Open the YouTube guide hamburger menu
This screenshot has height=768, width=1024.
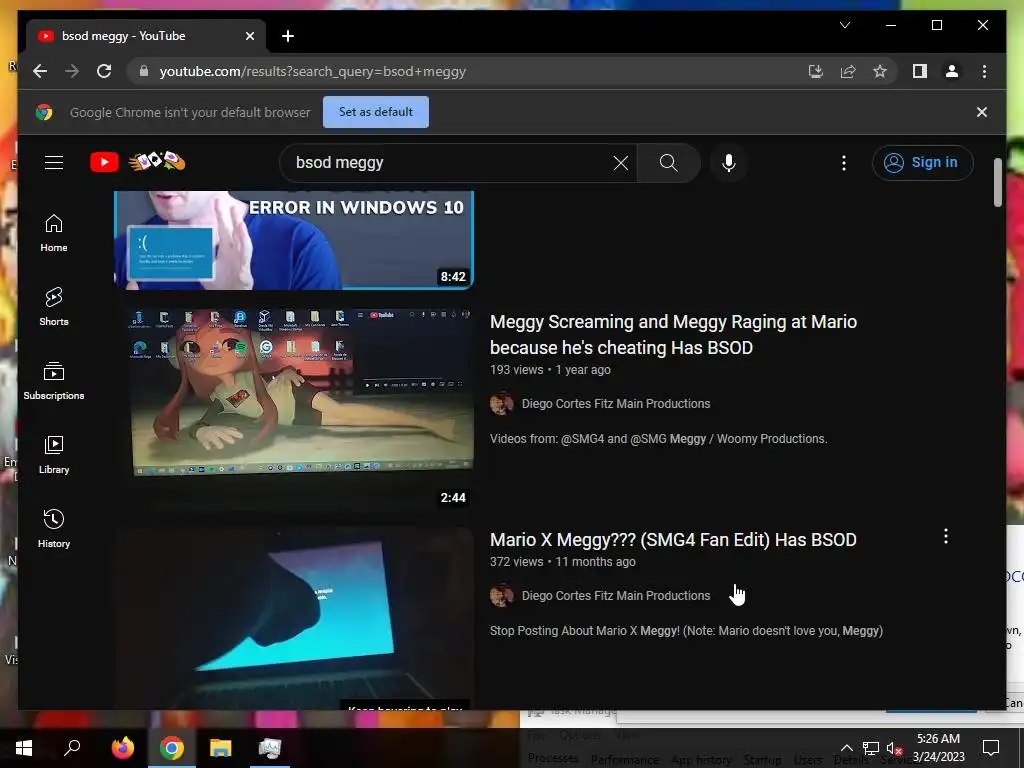click(54, 163)
